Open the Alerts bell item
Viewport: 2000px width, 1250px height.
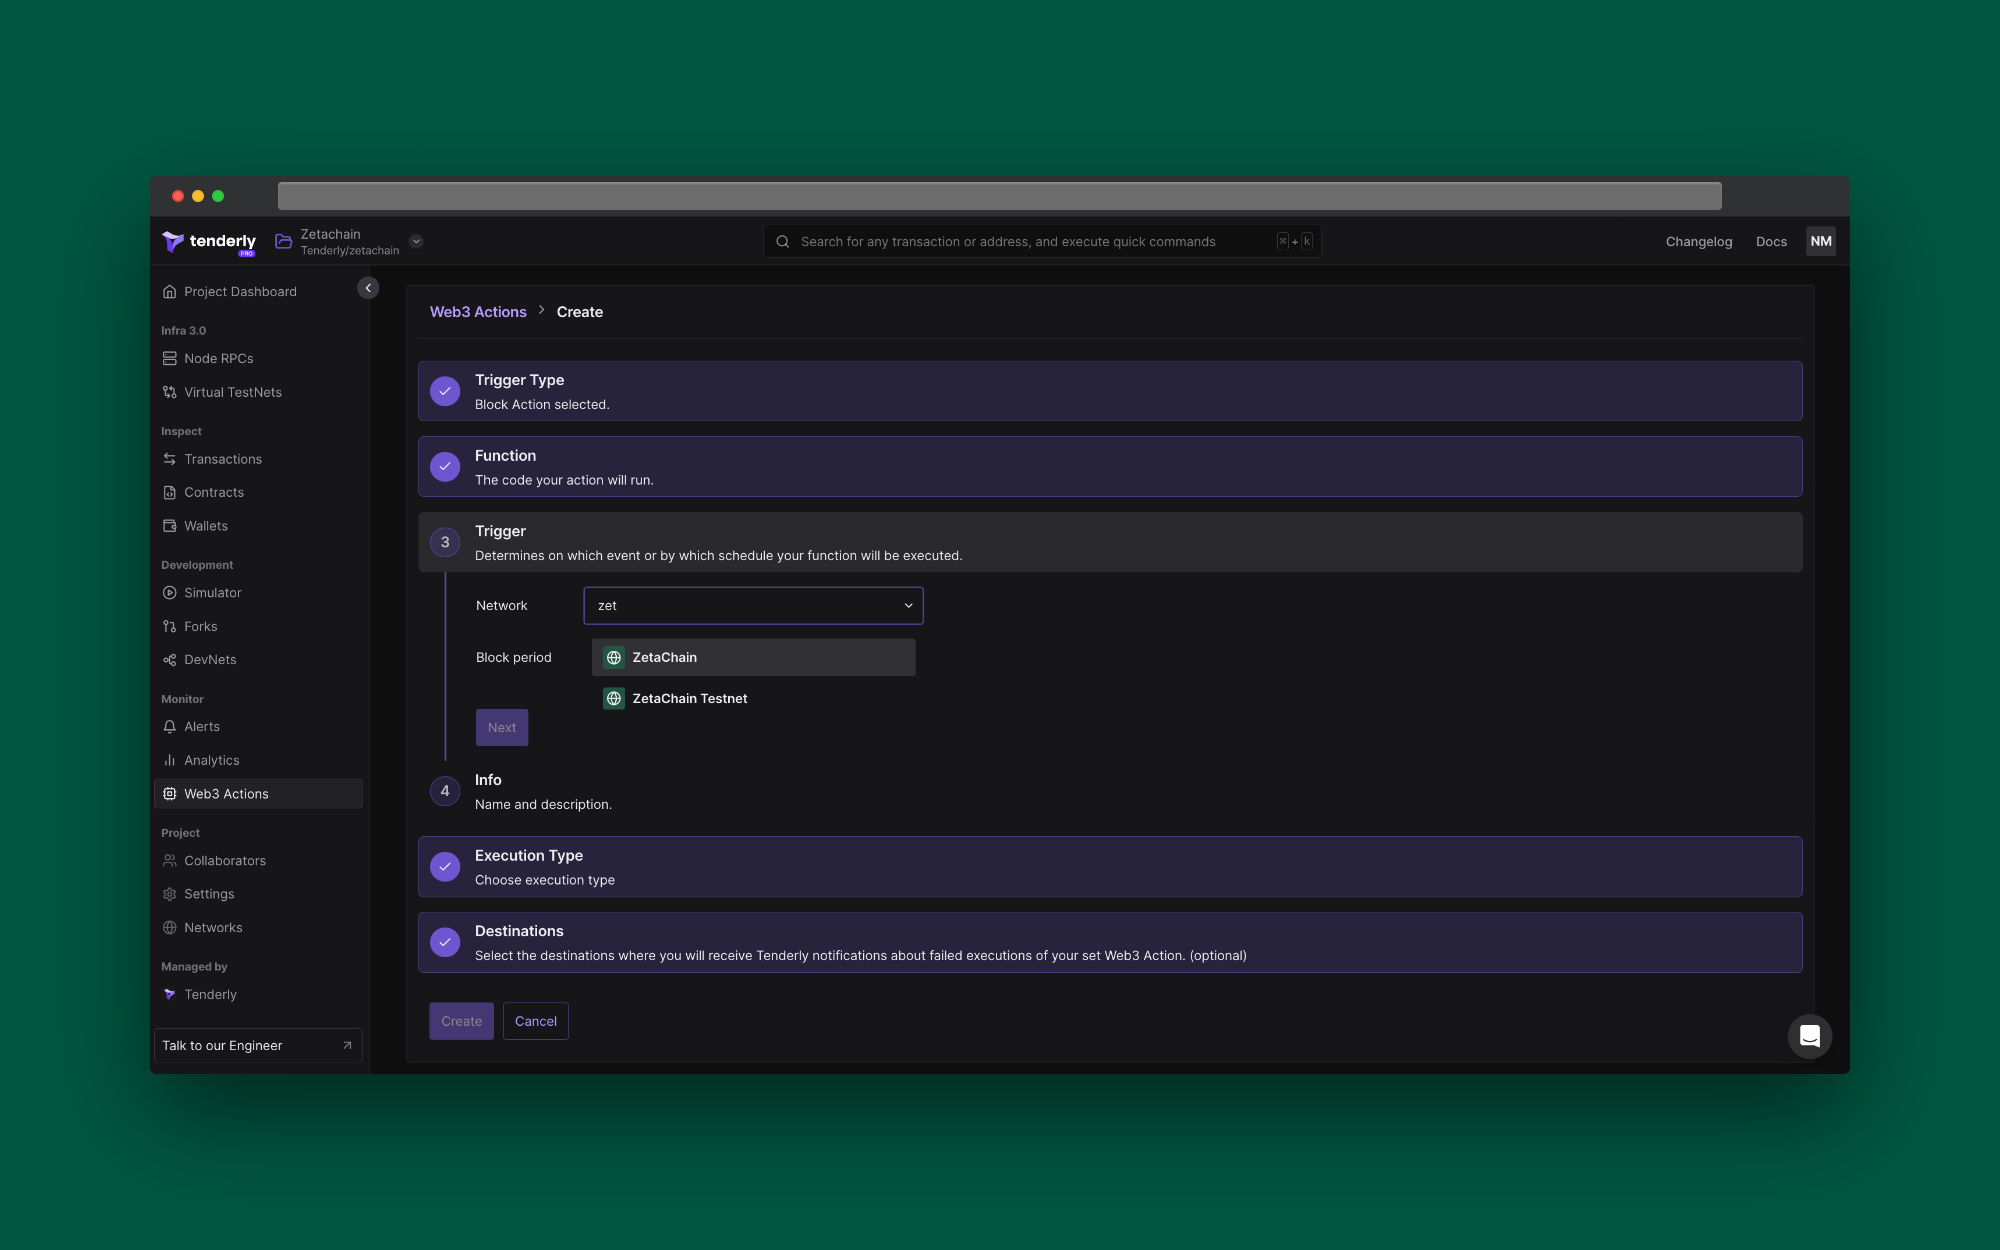point(201,727)
